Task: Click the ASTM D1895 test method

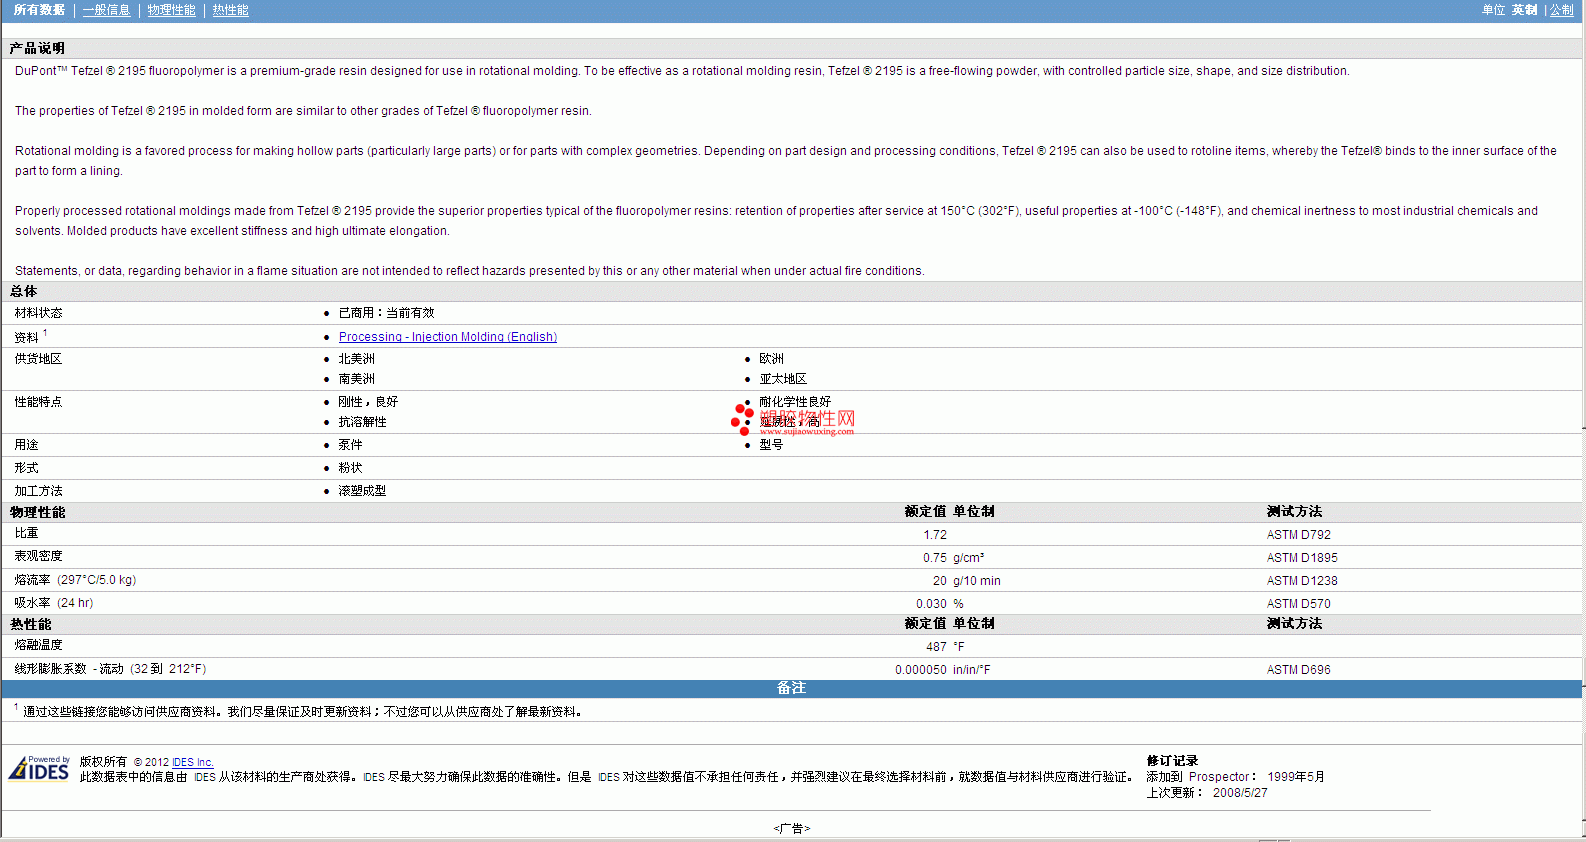Action: click(1302, 558)
